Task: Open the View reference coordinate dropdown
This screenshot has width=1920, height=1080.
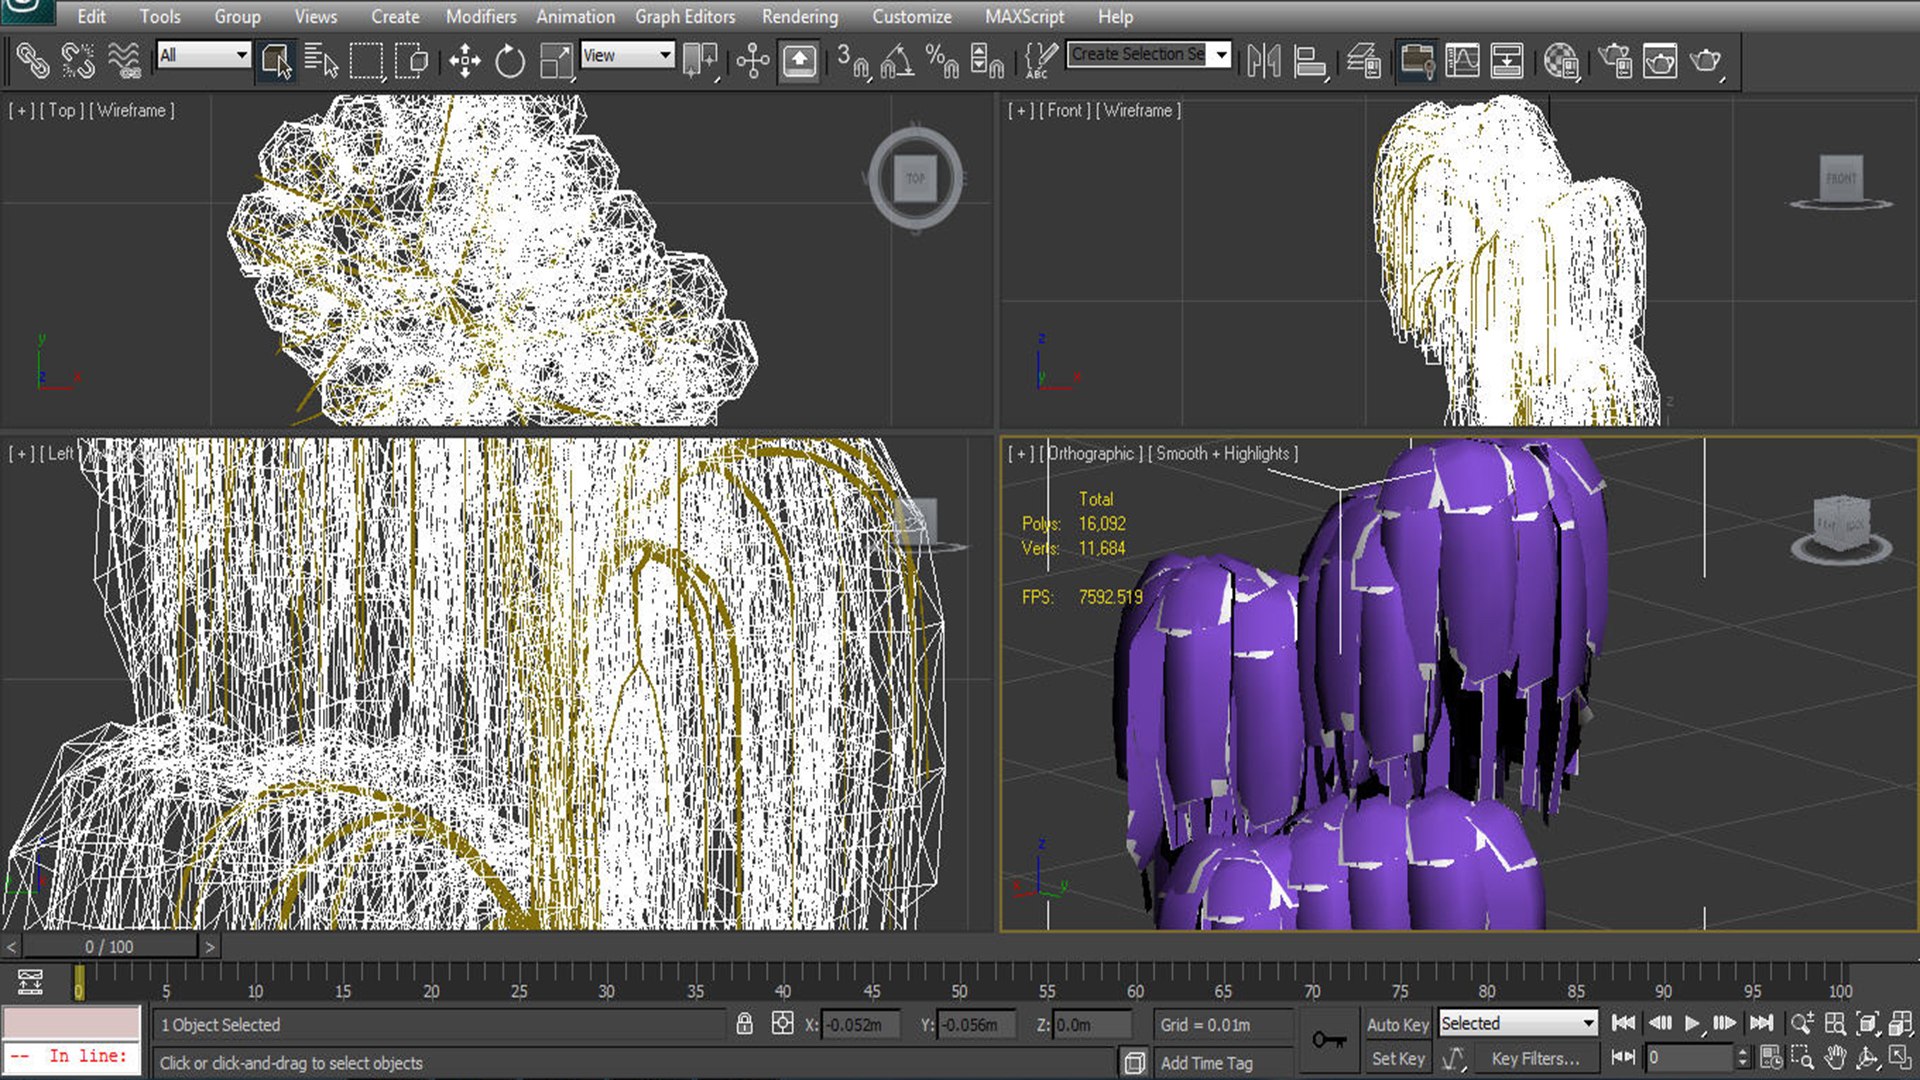Action: pos(627,55)
